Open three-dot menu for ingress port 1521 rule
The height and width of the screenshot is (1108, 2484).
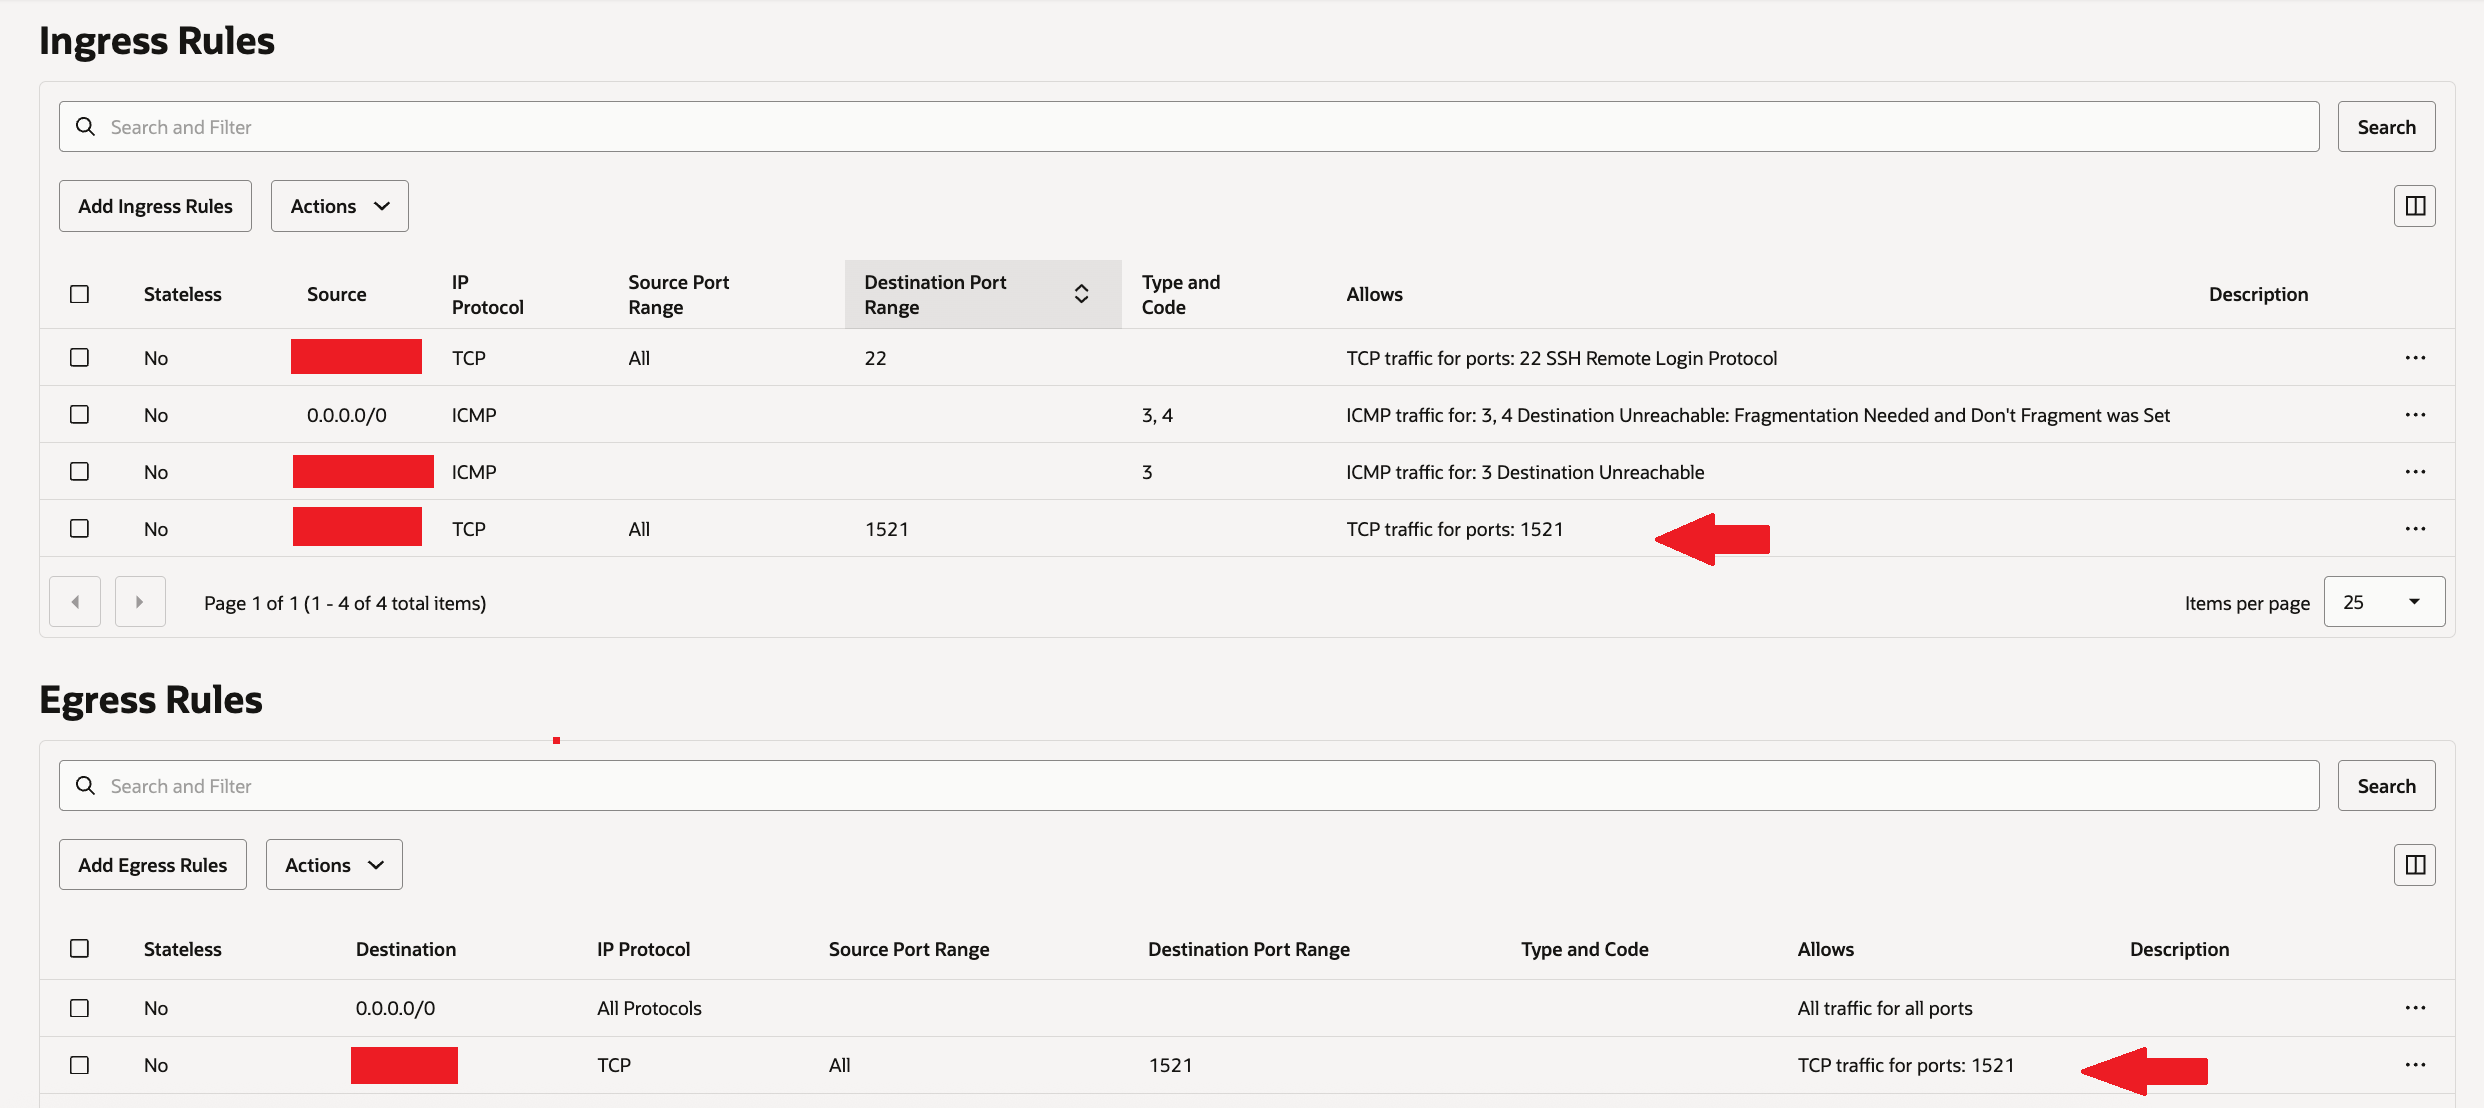pos(2415,529)
